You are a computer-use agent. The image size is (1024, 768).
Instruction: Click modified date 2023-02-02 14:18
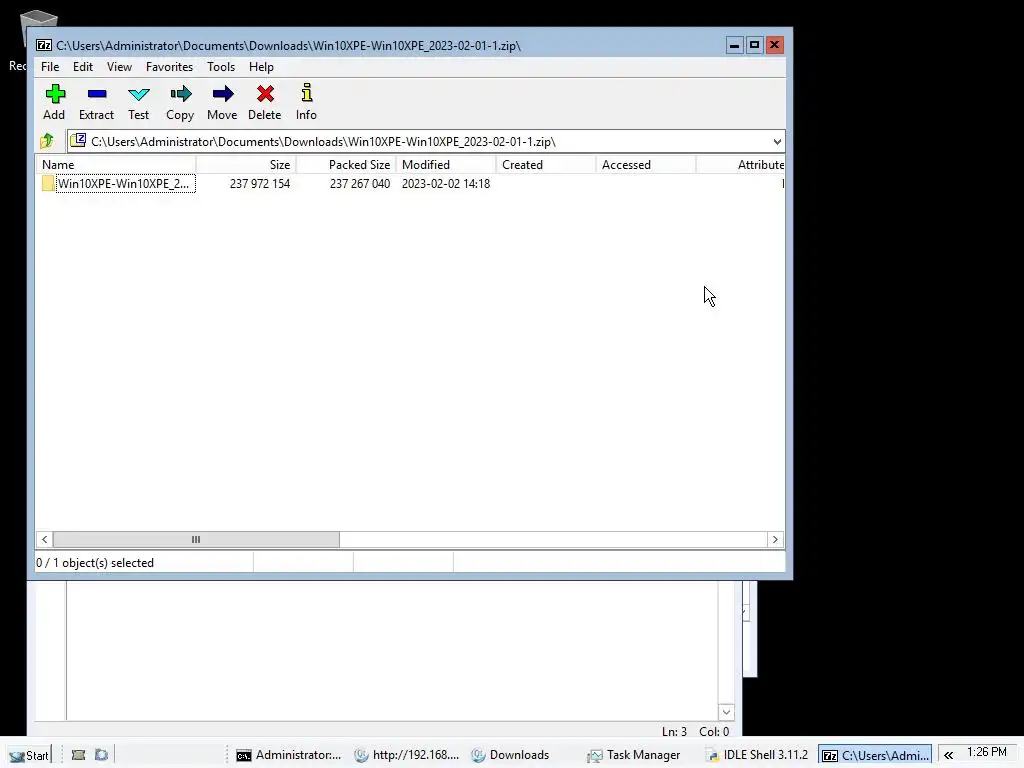446,184
